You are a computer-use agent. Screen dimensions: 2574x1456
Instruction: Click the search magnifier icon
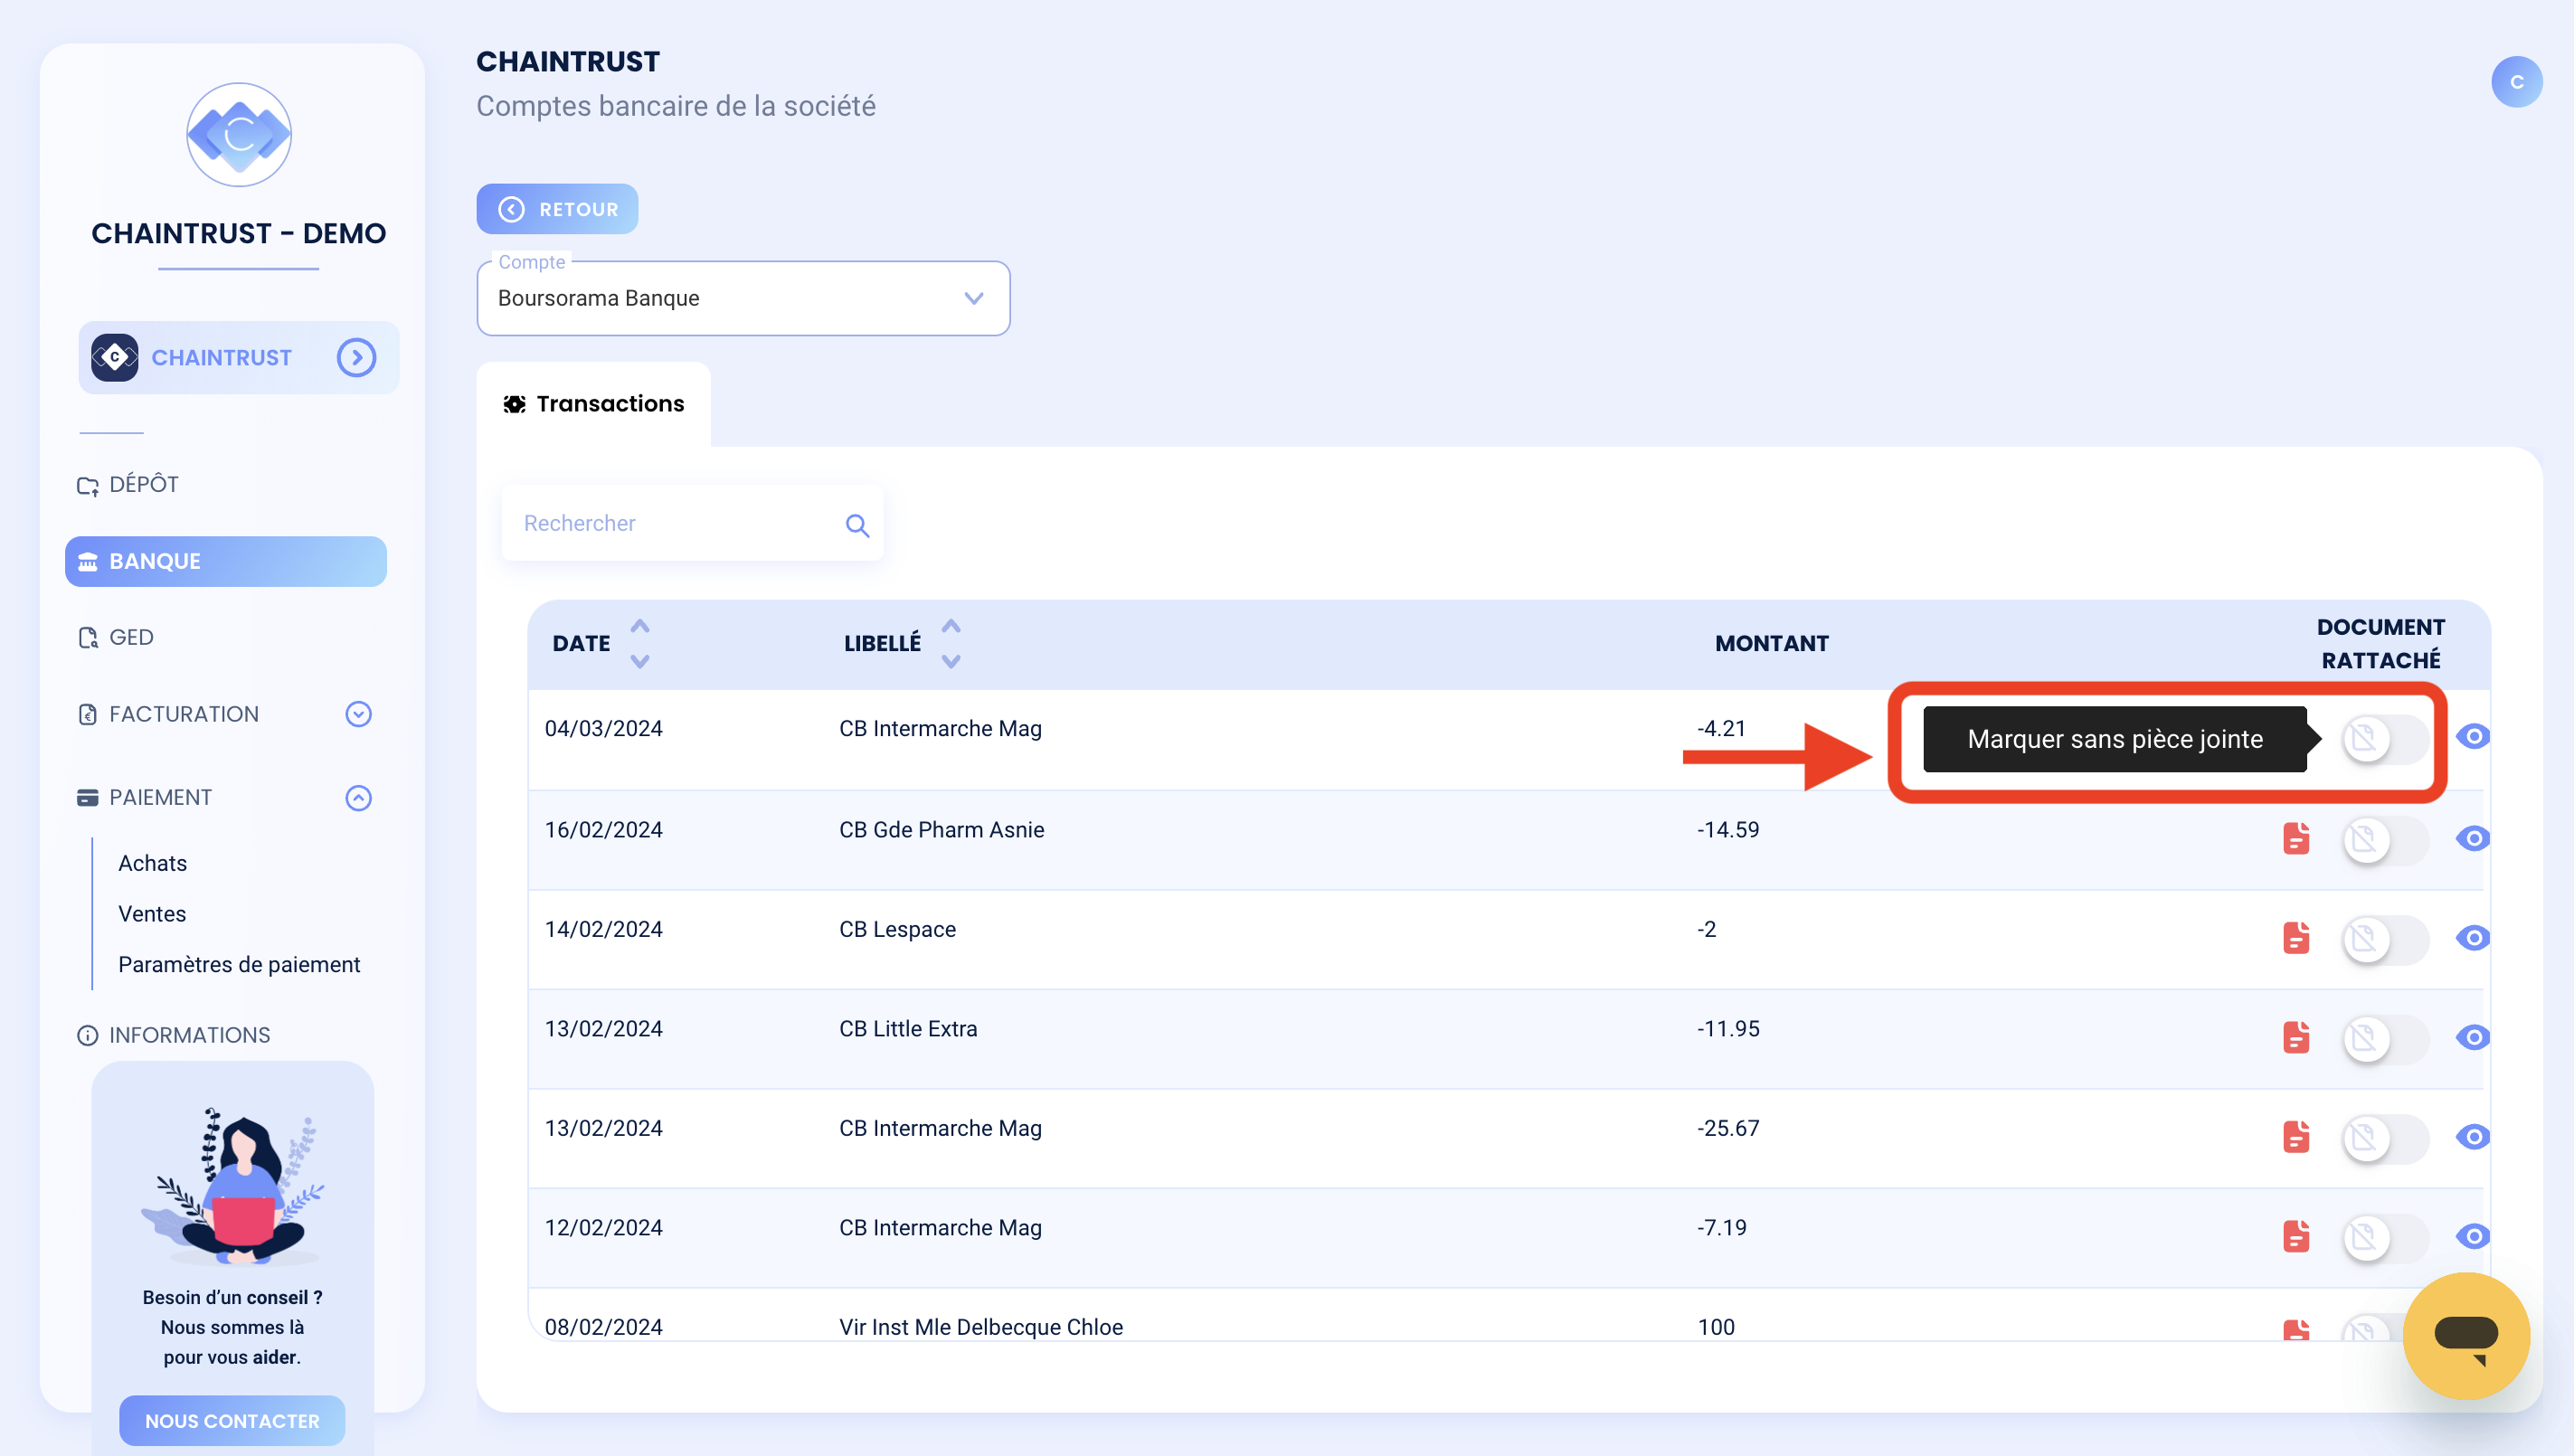click(857, 525)
